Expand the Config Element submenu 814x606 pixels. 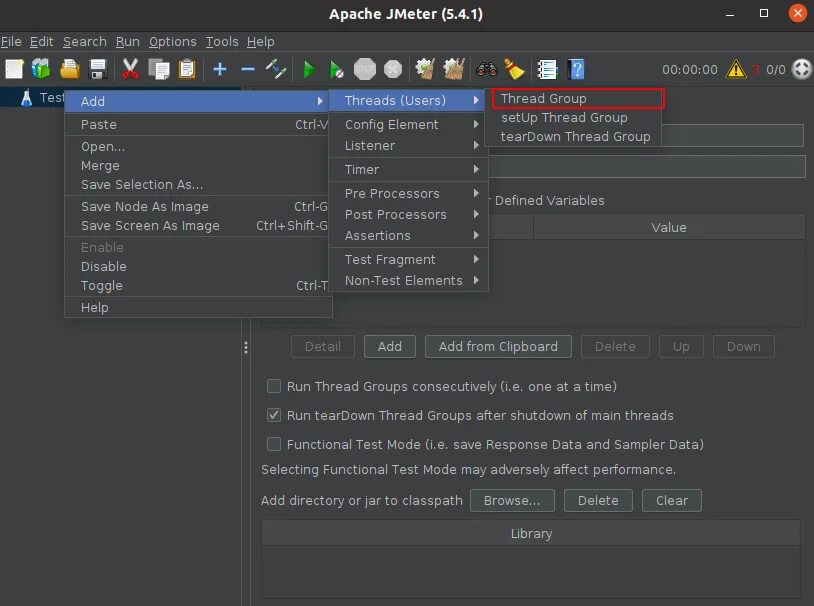(408, 125)
